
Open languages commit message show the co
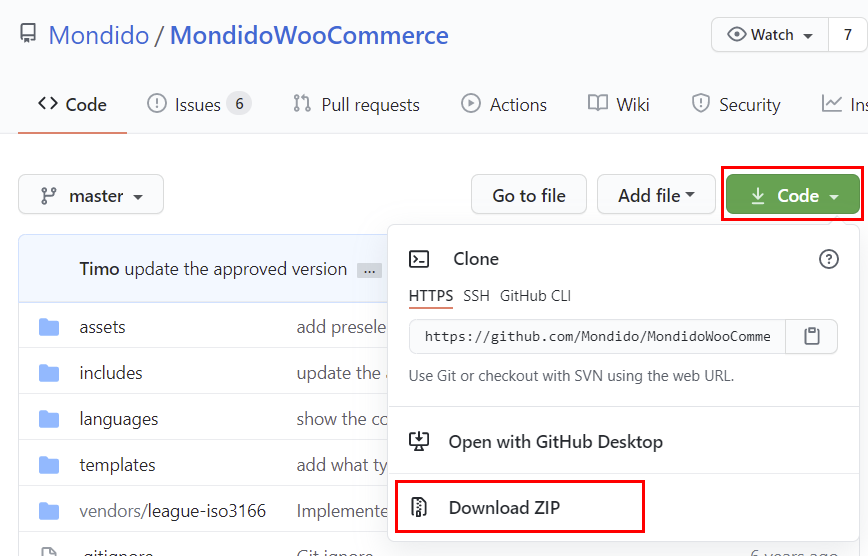[342, 419]
